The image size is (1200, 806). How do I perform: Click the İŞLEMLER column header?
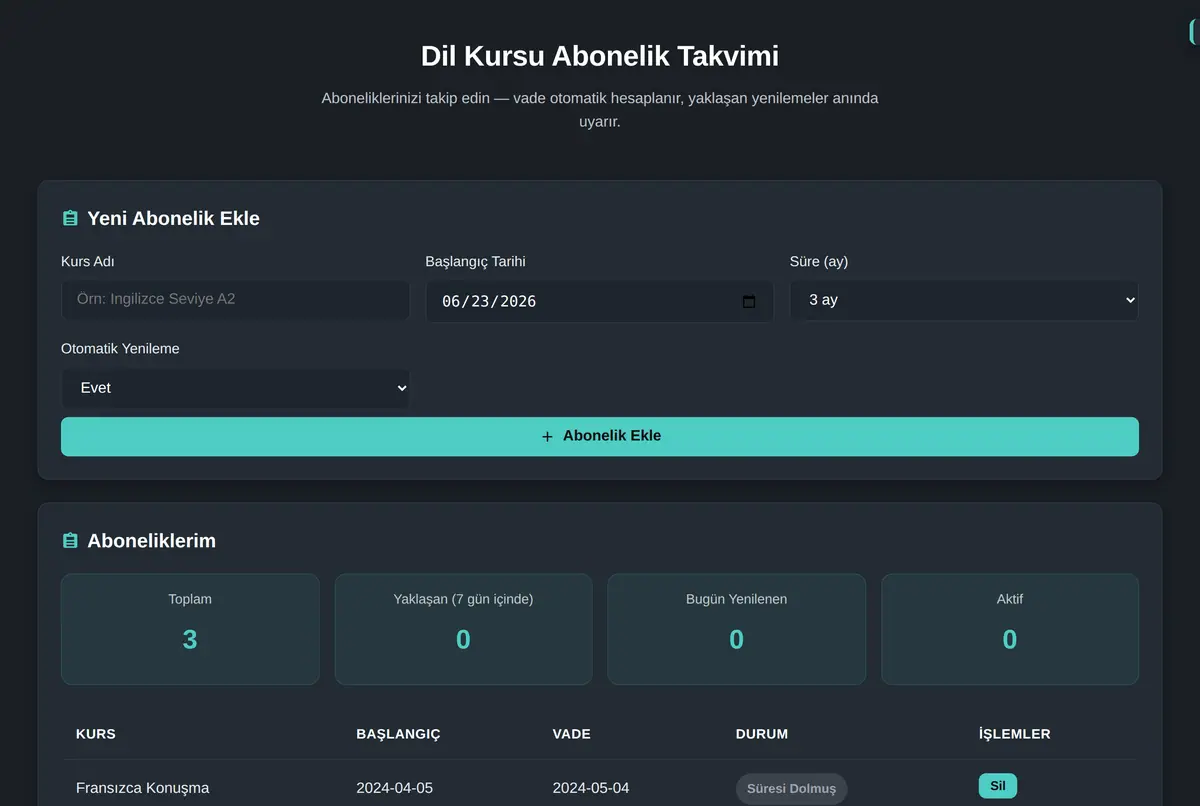1014,734
